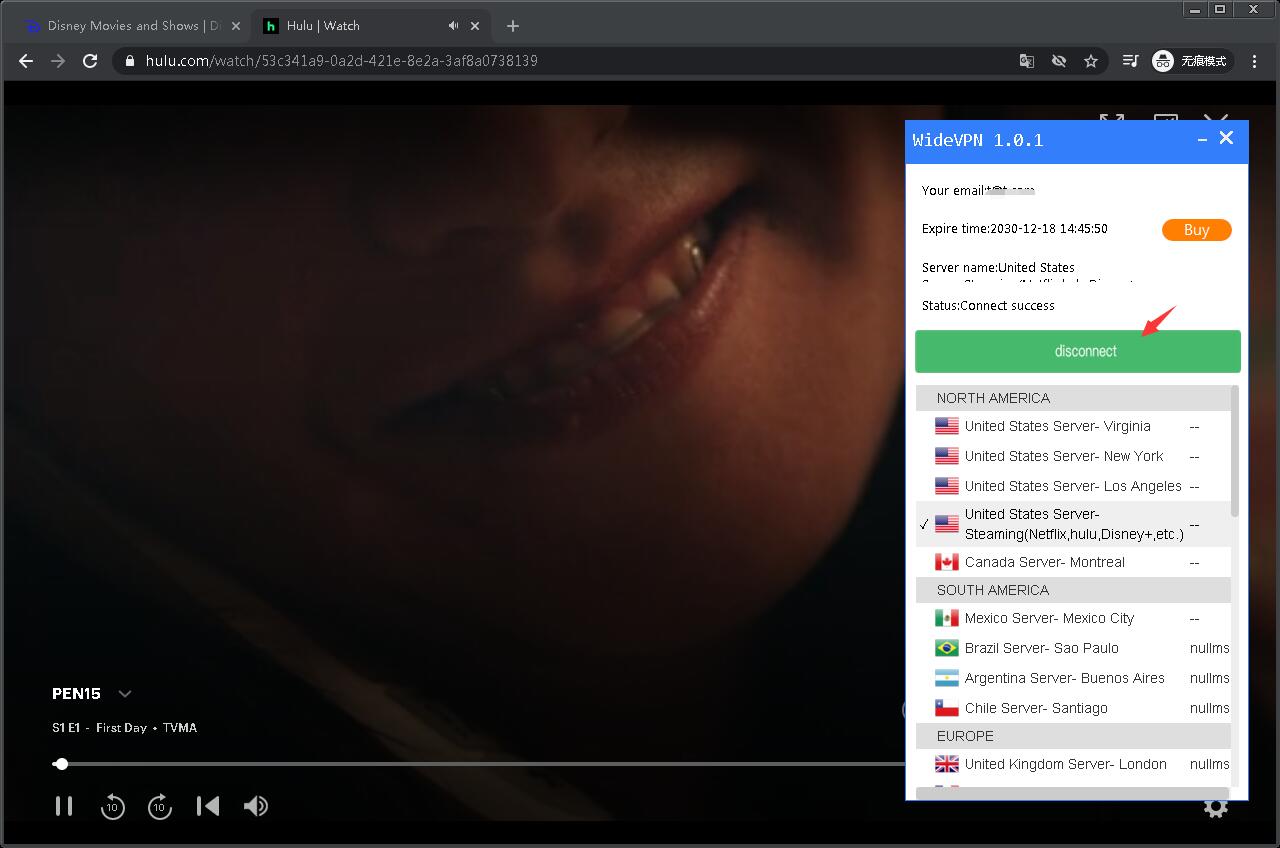Select Mexico Server- Mexico City
This screenshot has height=848, width=1280.
point(1074,618)
